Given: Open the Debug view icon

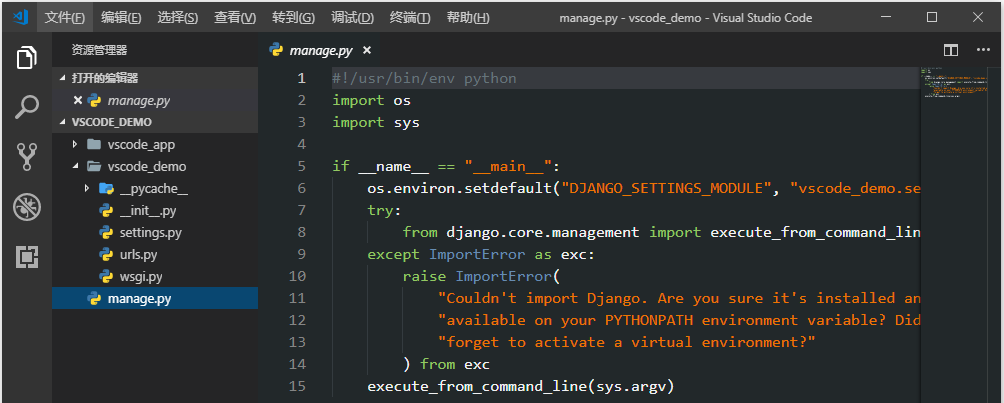Looking at the screenshot, I should (x=26, y=207).
